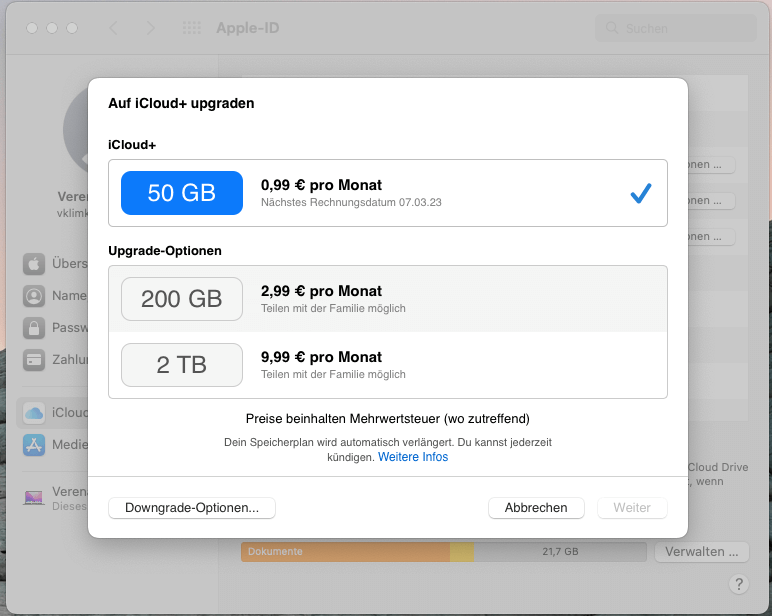Click the Apple-ID window title
This screenshot has height=616, width=772.
[x=248, y=28]
